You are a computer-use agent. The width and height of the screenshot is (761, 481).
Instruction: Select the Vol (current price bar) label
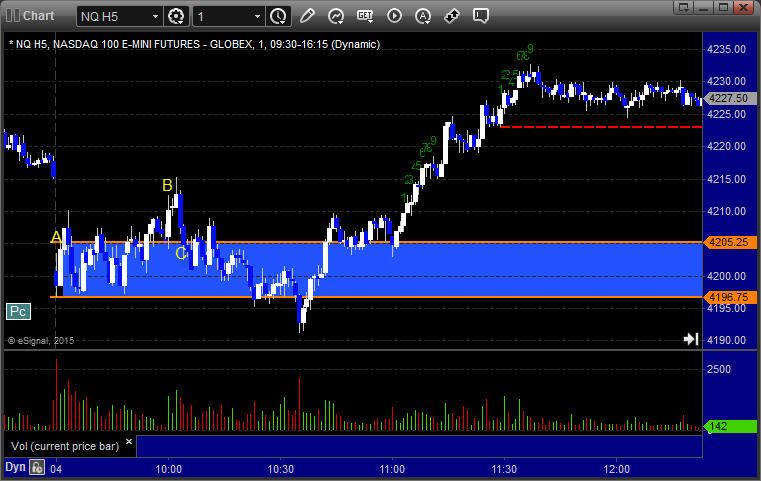(65, 446)
